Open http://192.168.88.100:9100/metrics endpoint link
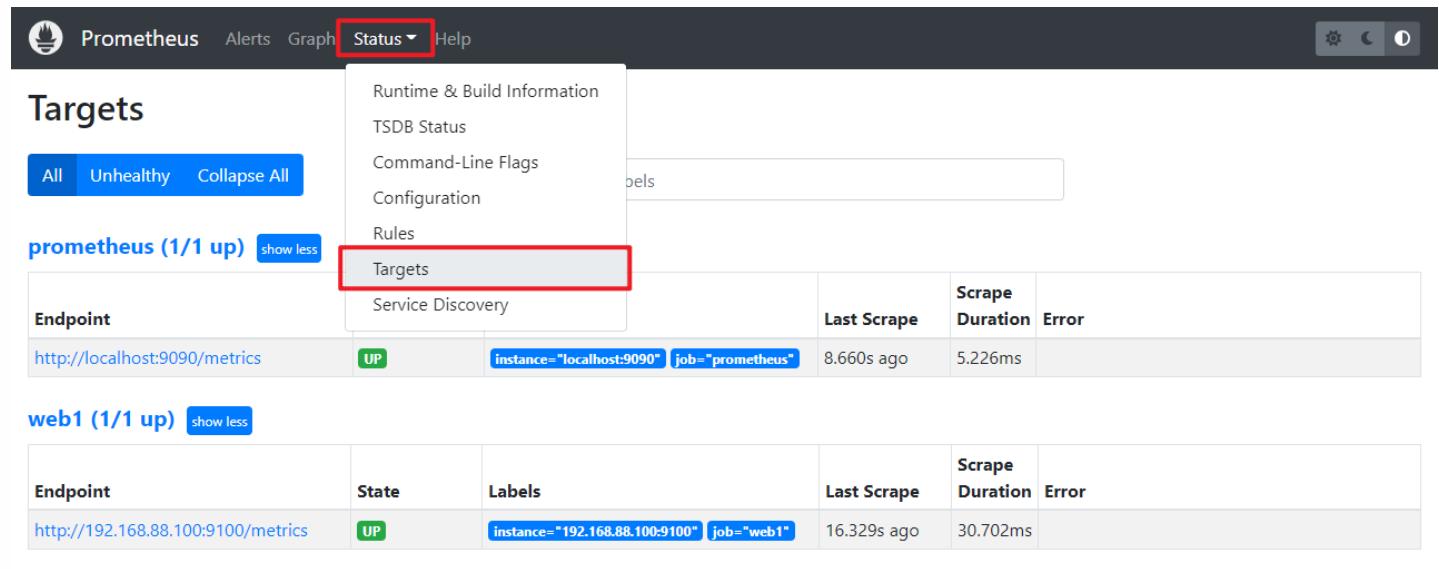The height and width of the screenshot is (569, 1439). coord(171,530)
